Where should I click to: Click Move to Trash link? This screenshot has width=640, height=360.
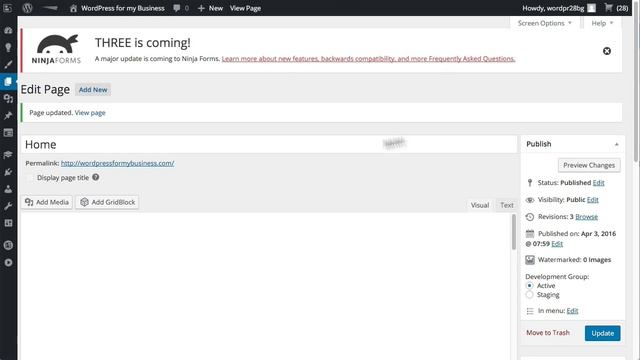tap(548, 333)
